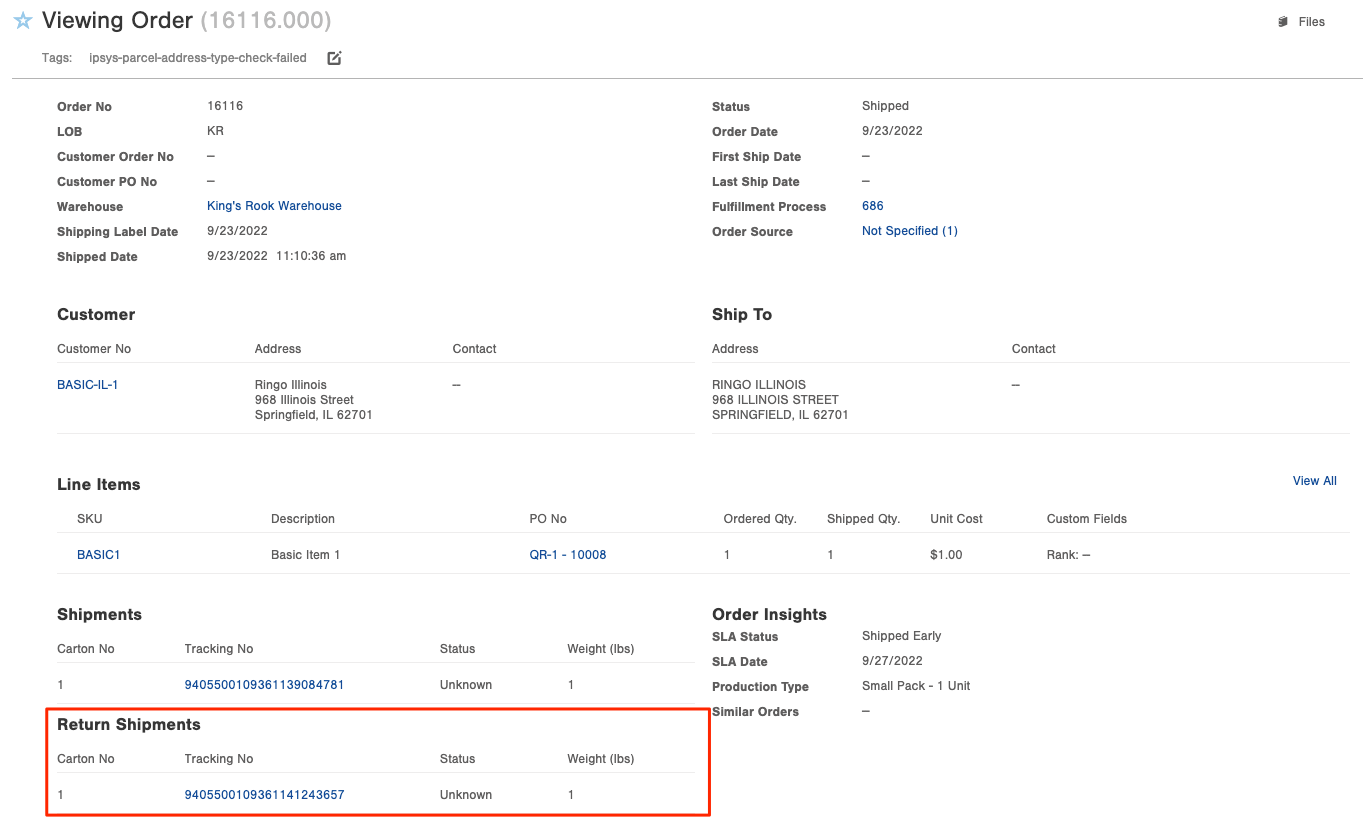Select the $1.00 unit cost

pos(946,555)
